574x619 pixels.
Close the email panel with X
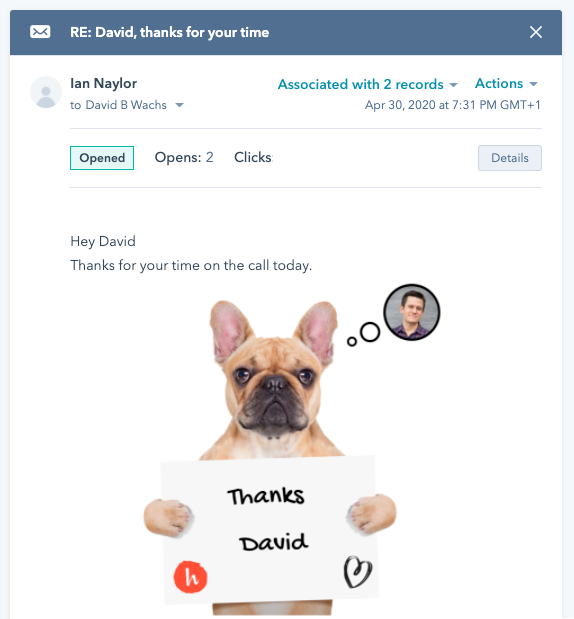click(536, 32)
